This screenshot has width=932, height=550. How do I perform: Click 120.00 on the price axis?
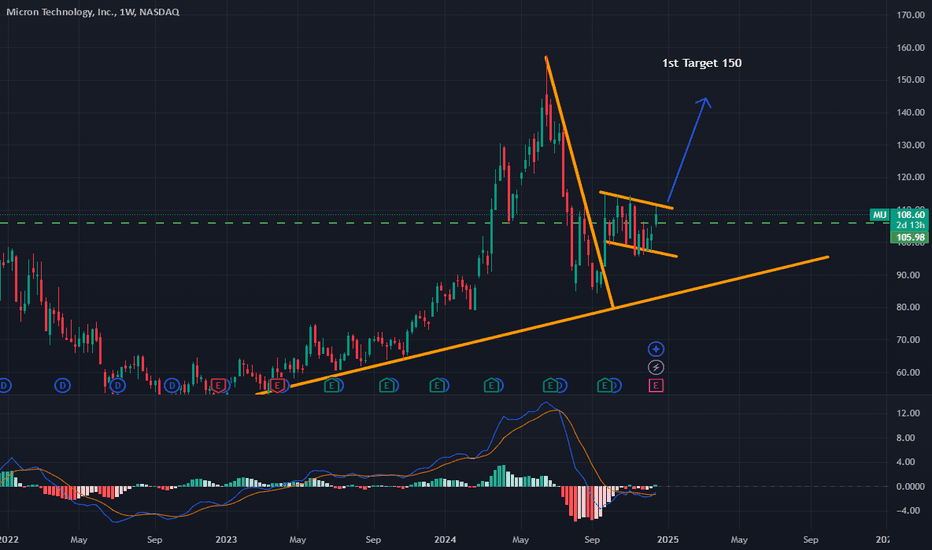[x=910, y=177]
